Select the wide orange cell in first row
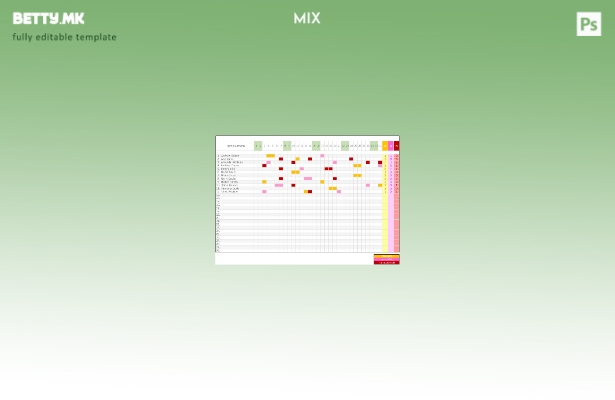Screen dimensions: 615x400 [x=270, y=155]
